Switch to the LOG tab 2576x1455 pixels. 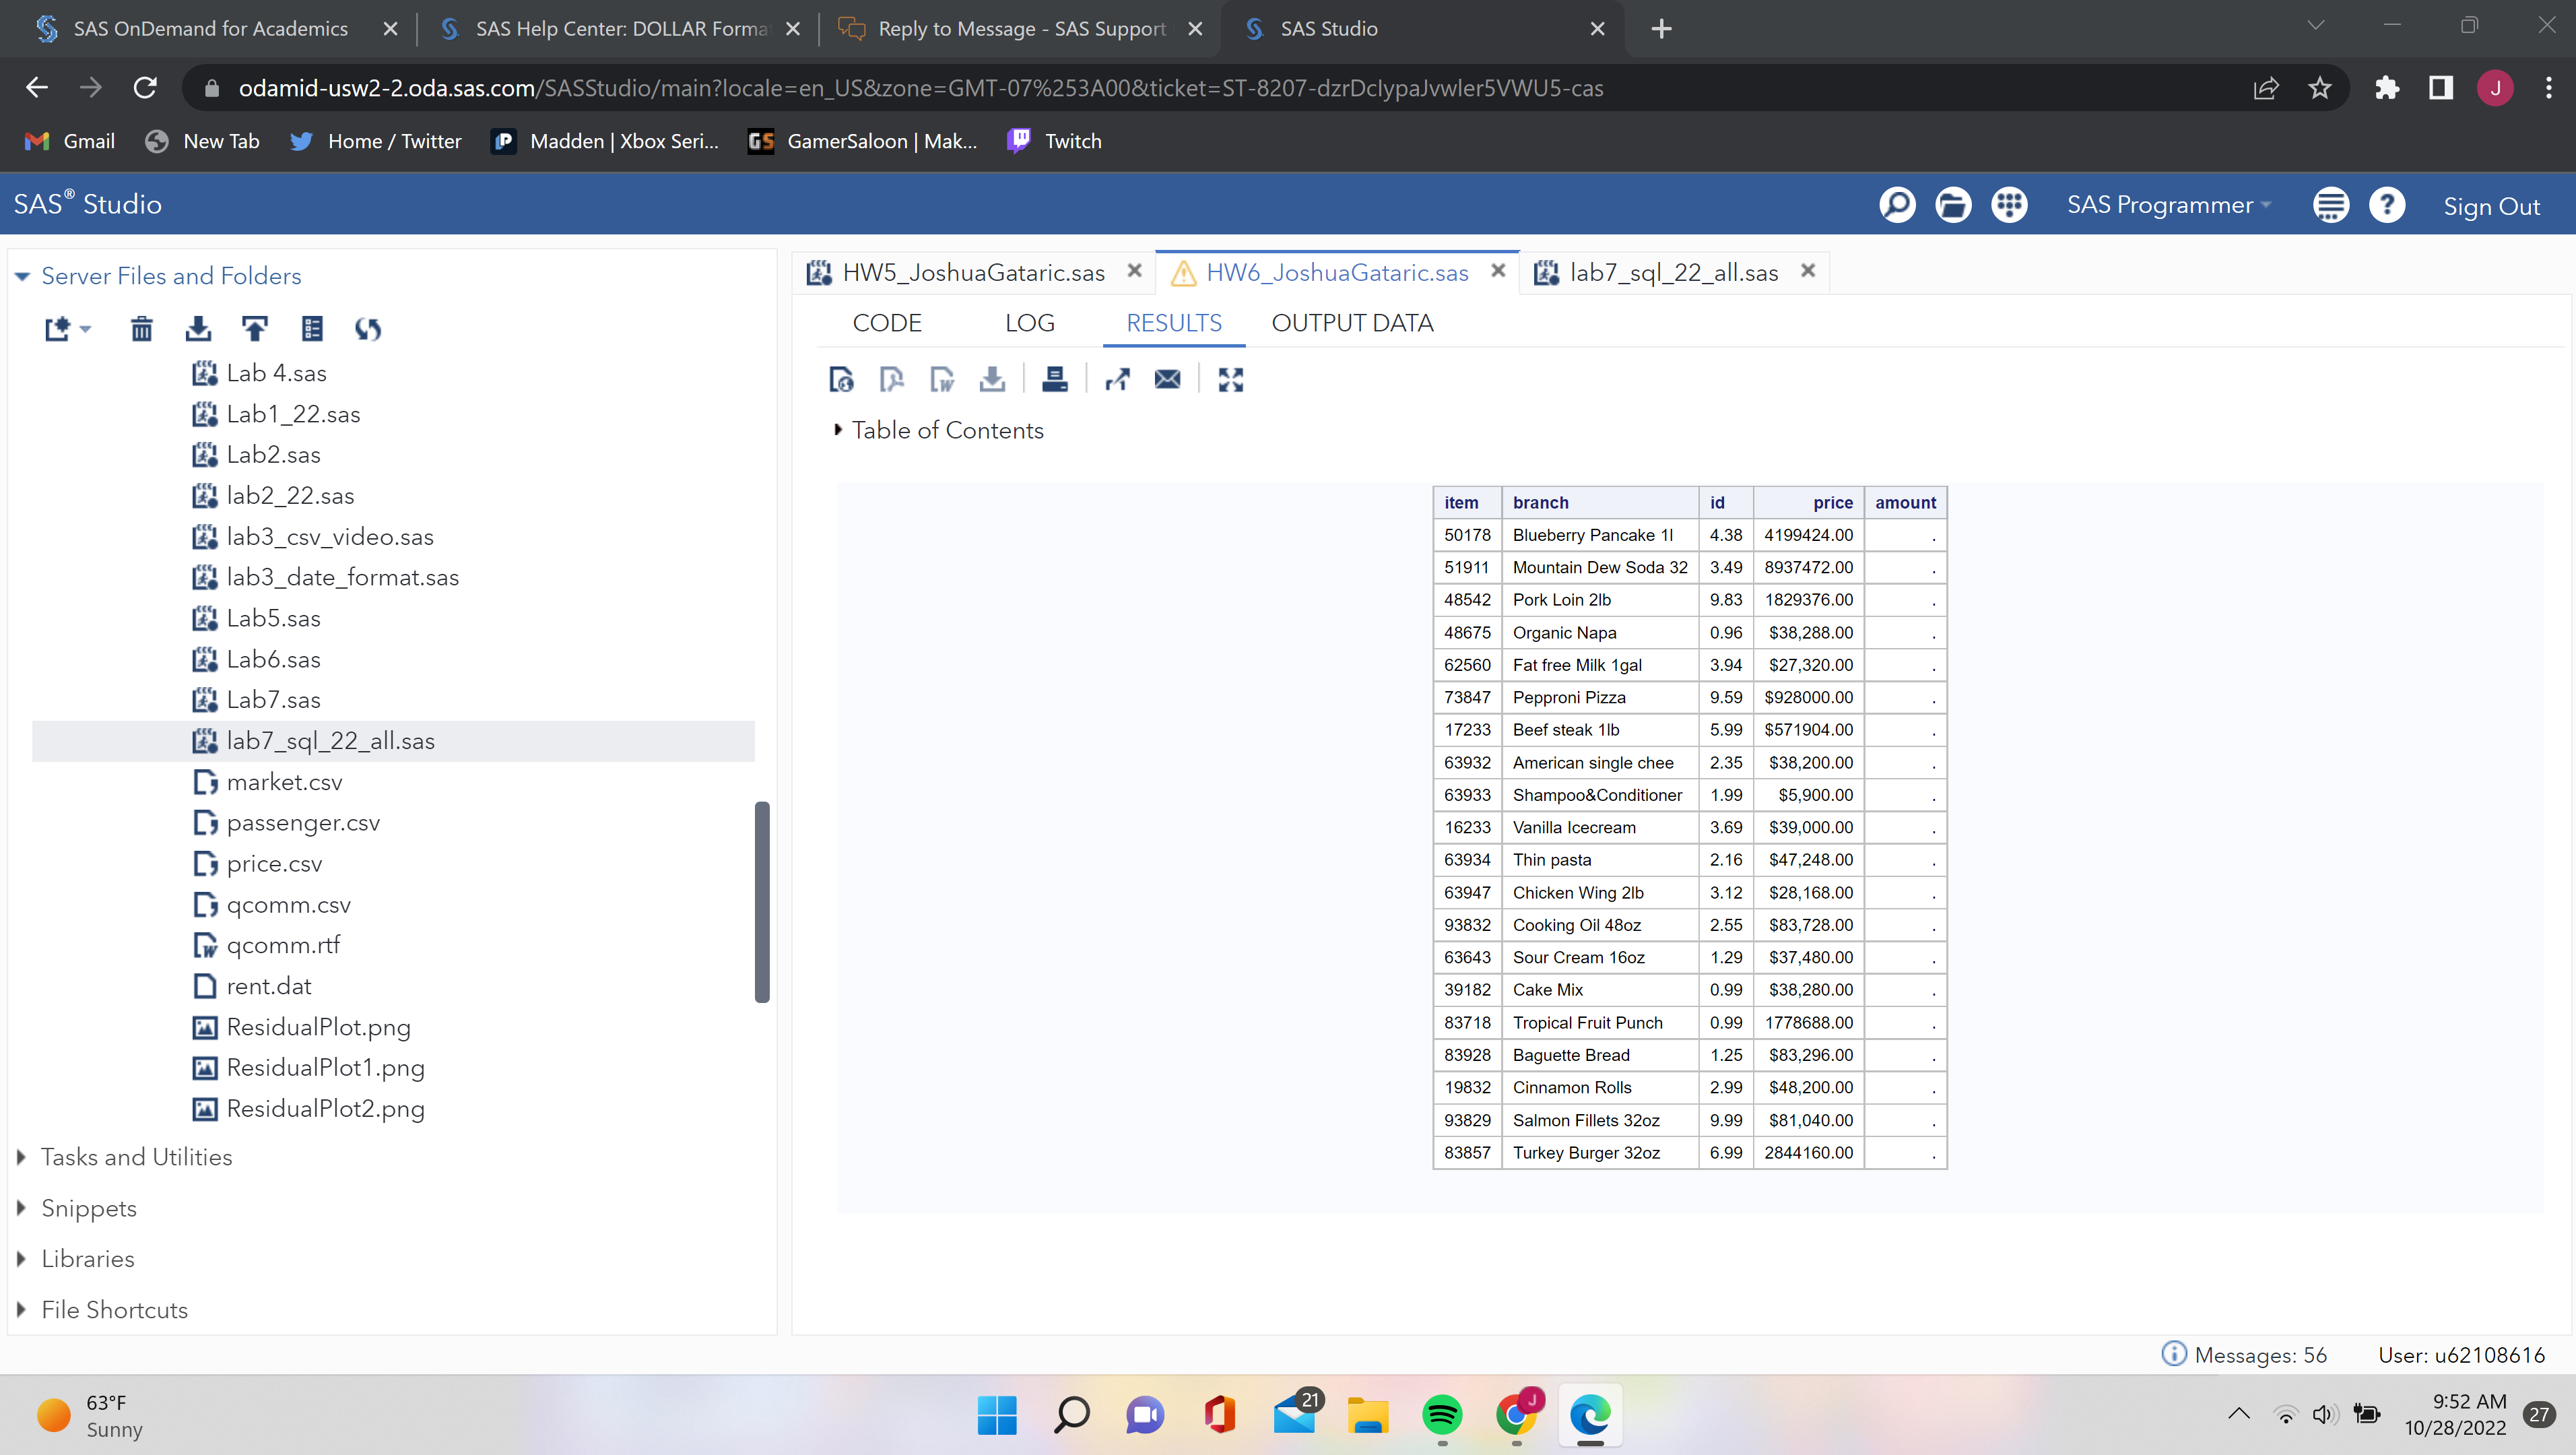pos(1029,323)
